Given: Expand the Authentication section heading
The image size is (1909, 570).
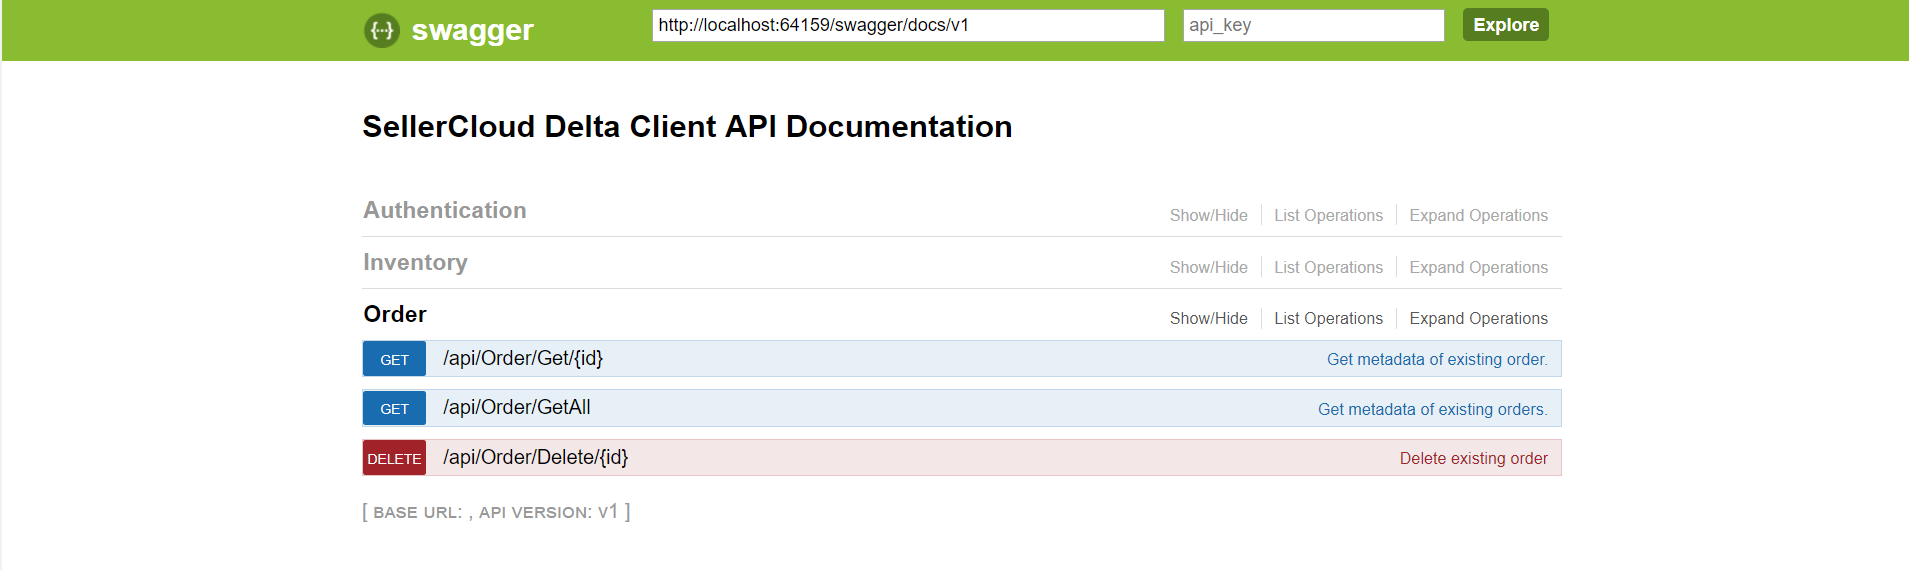Looking at the screenshot, I should pos(445,210).
